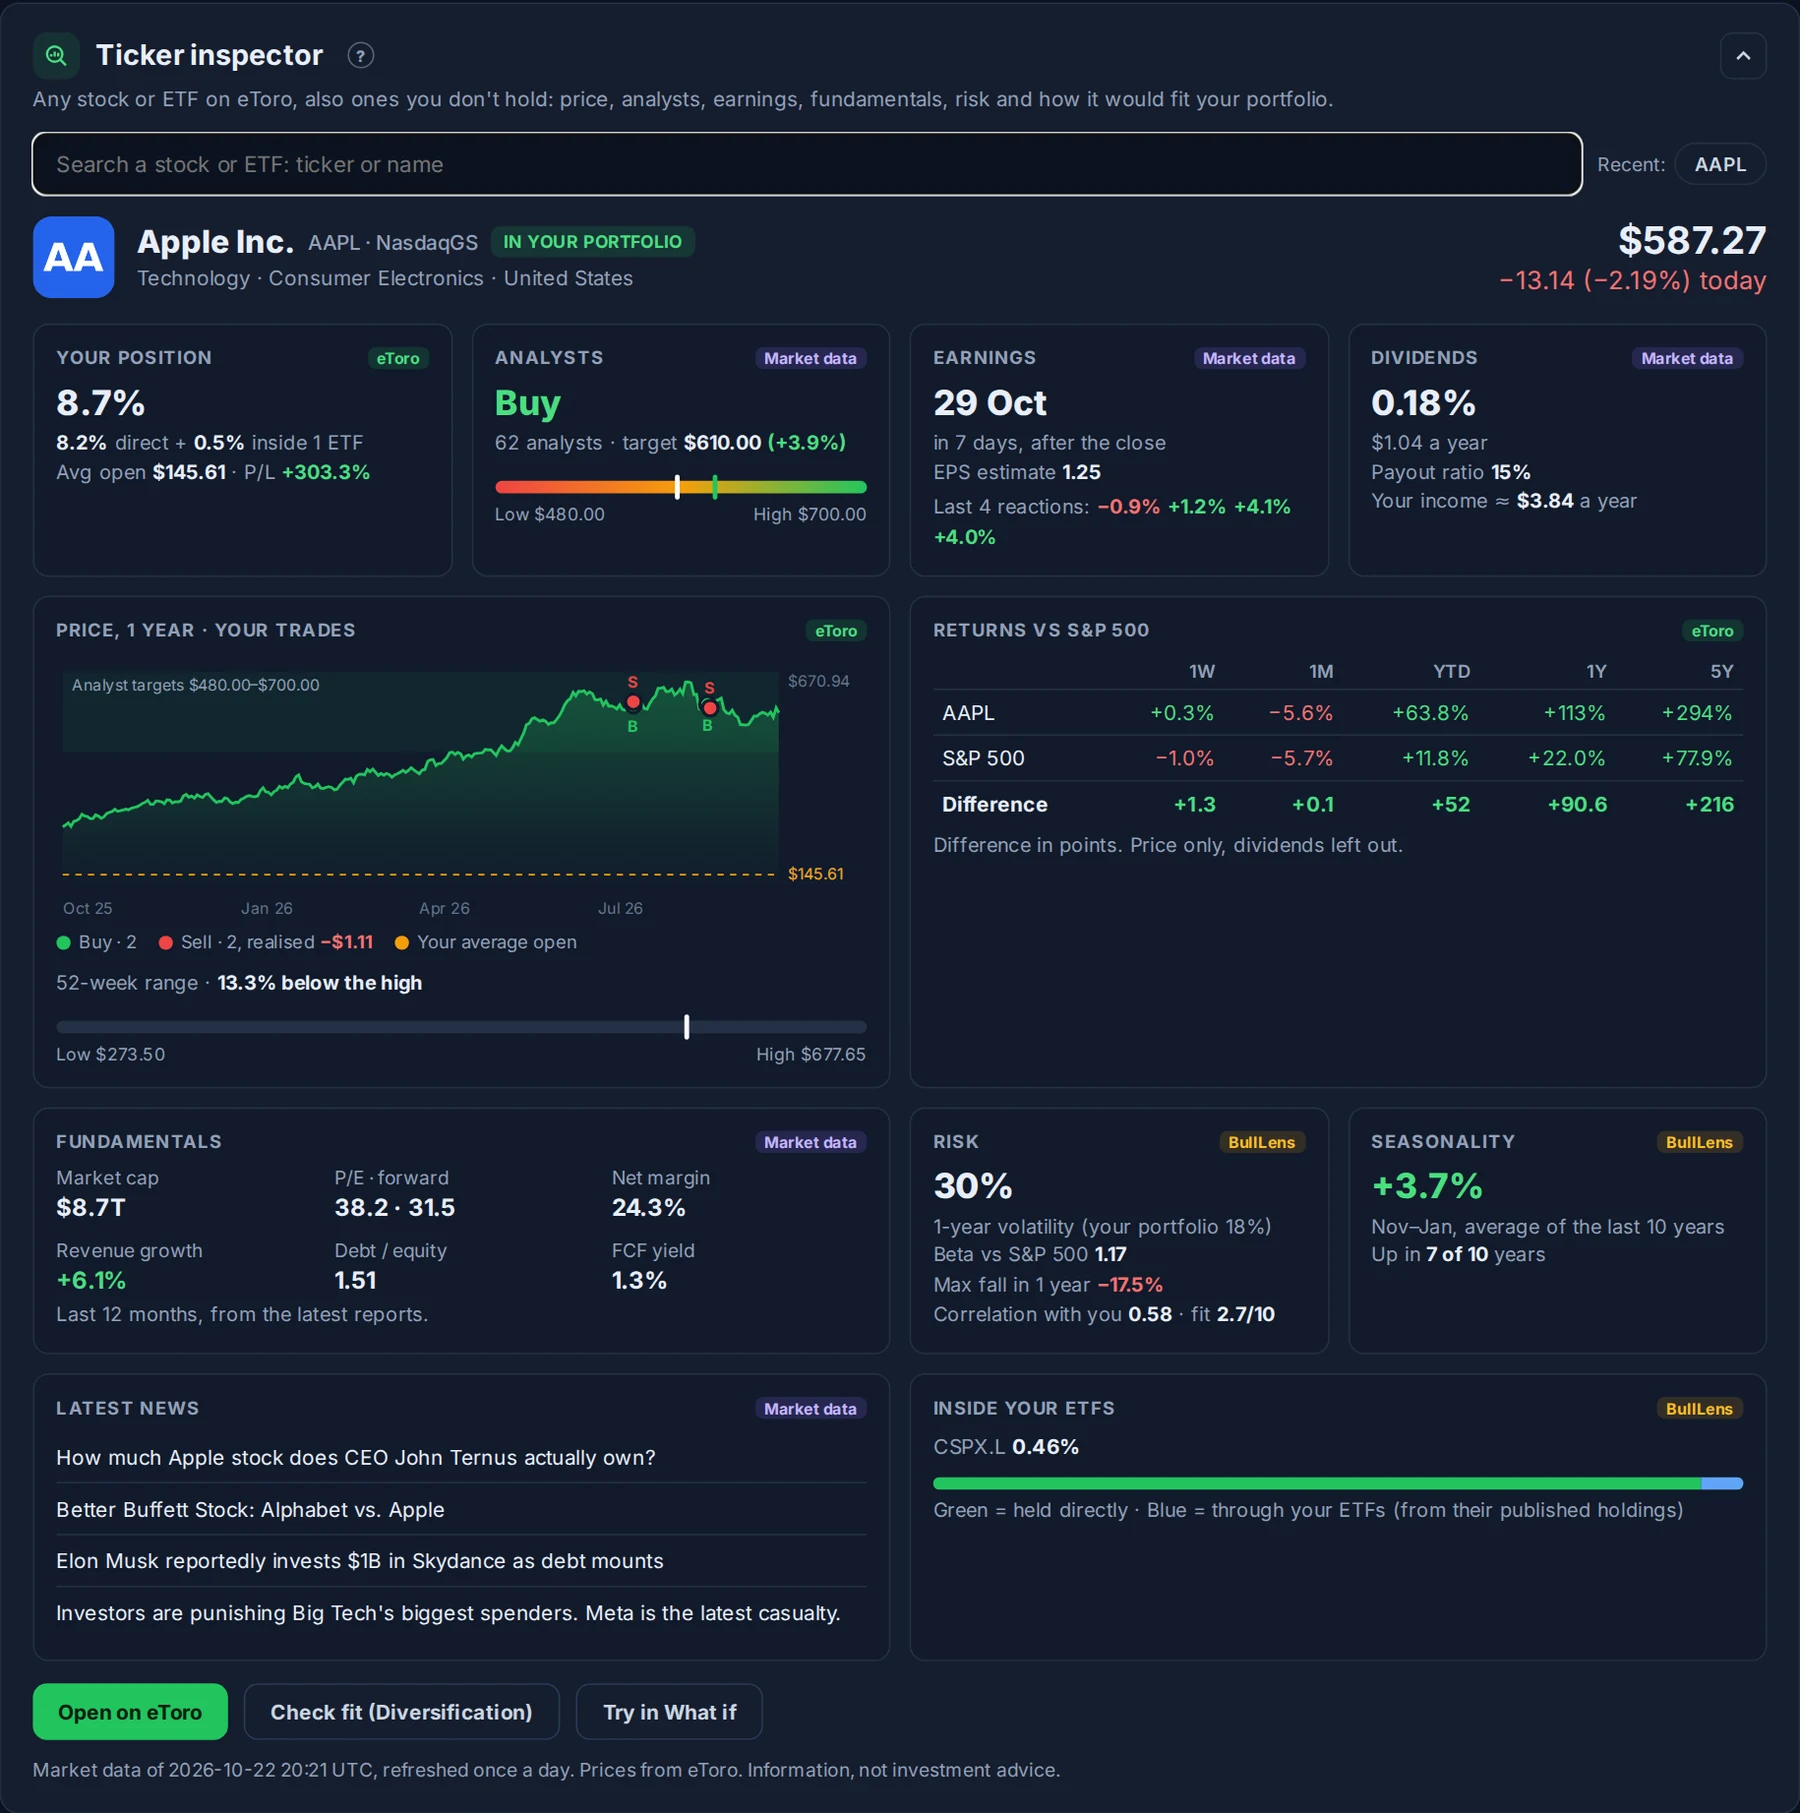Click the 5Y column header
The height and width of the screenshot is (1813, 1800).
(x=1721, y=671)
